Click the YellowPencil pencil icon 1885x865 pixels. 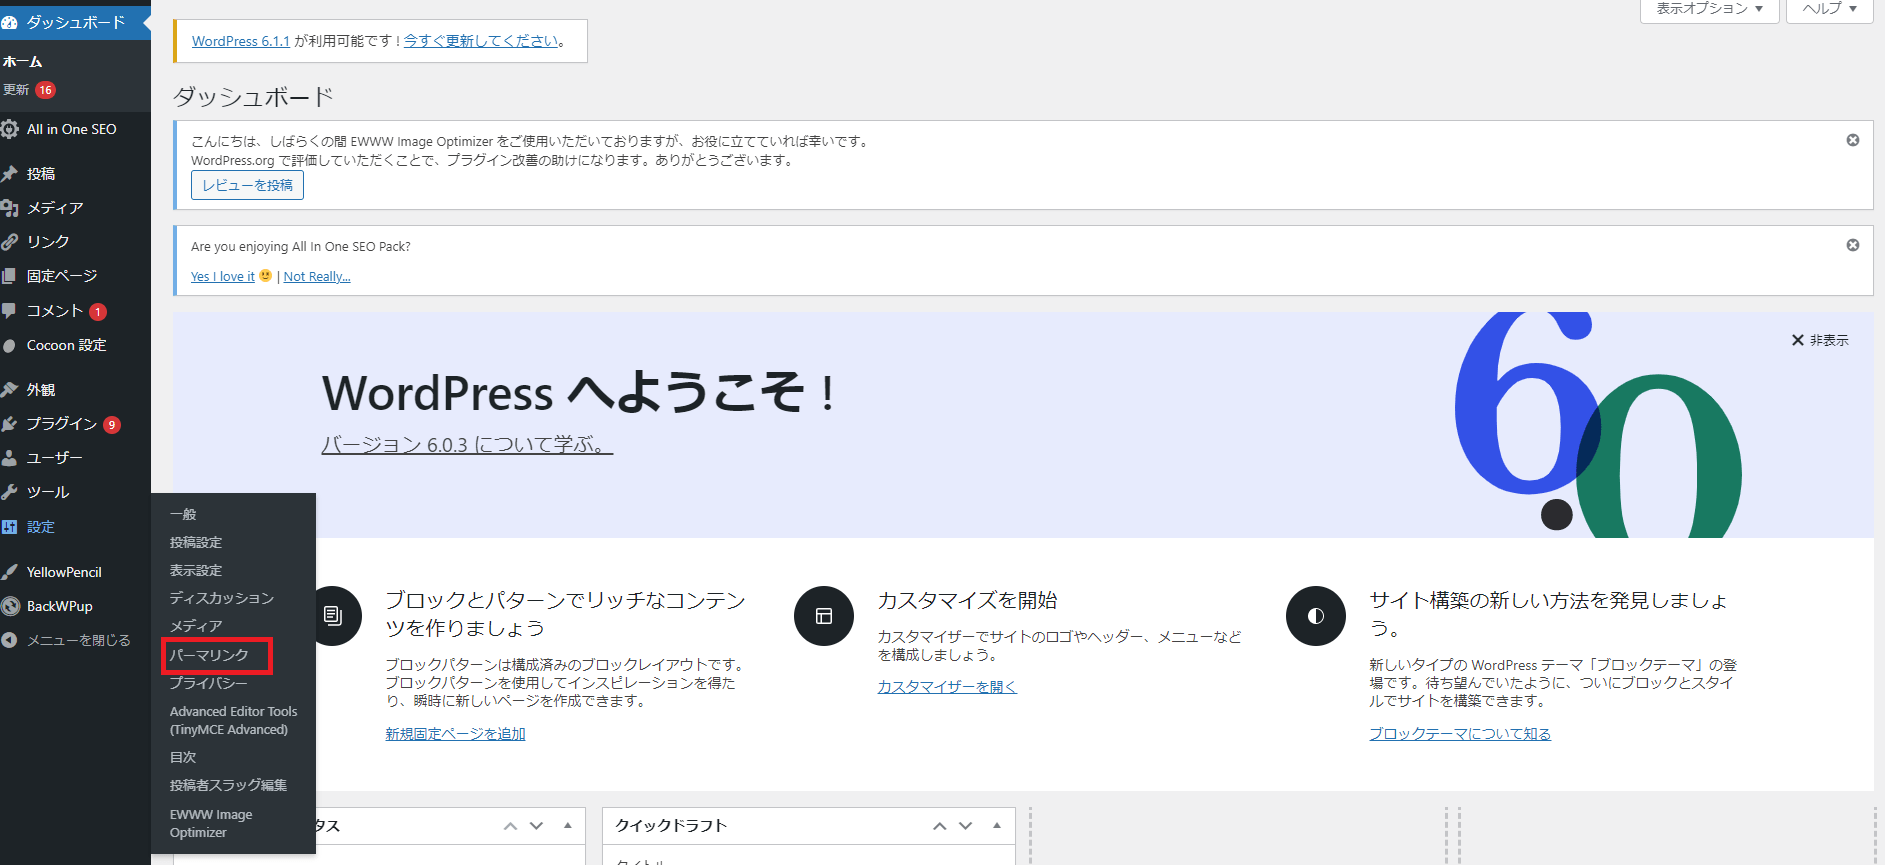10,572
